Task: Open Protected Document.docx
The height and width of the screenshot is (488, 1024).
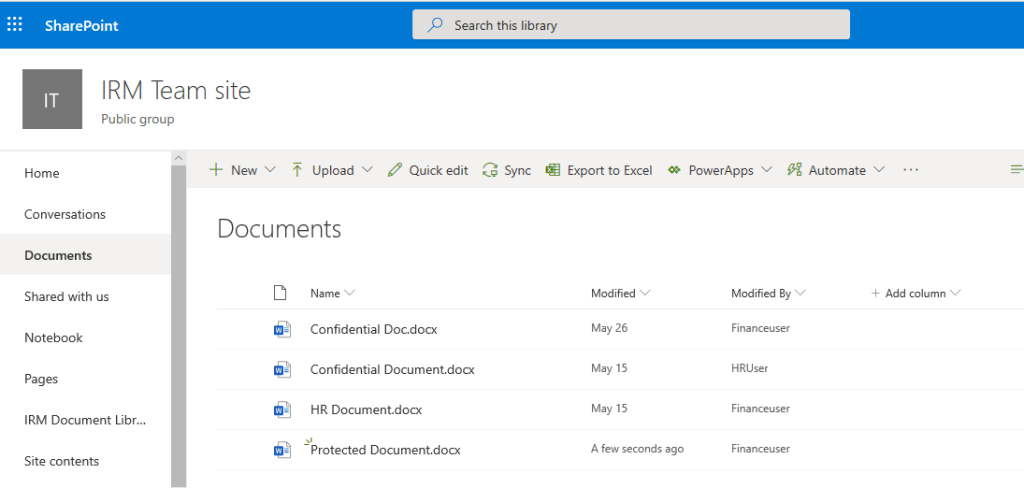Action: pyautogui.click(x=385, y=450)
